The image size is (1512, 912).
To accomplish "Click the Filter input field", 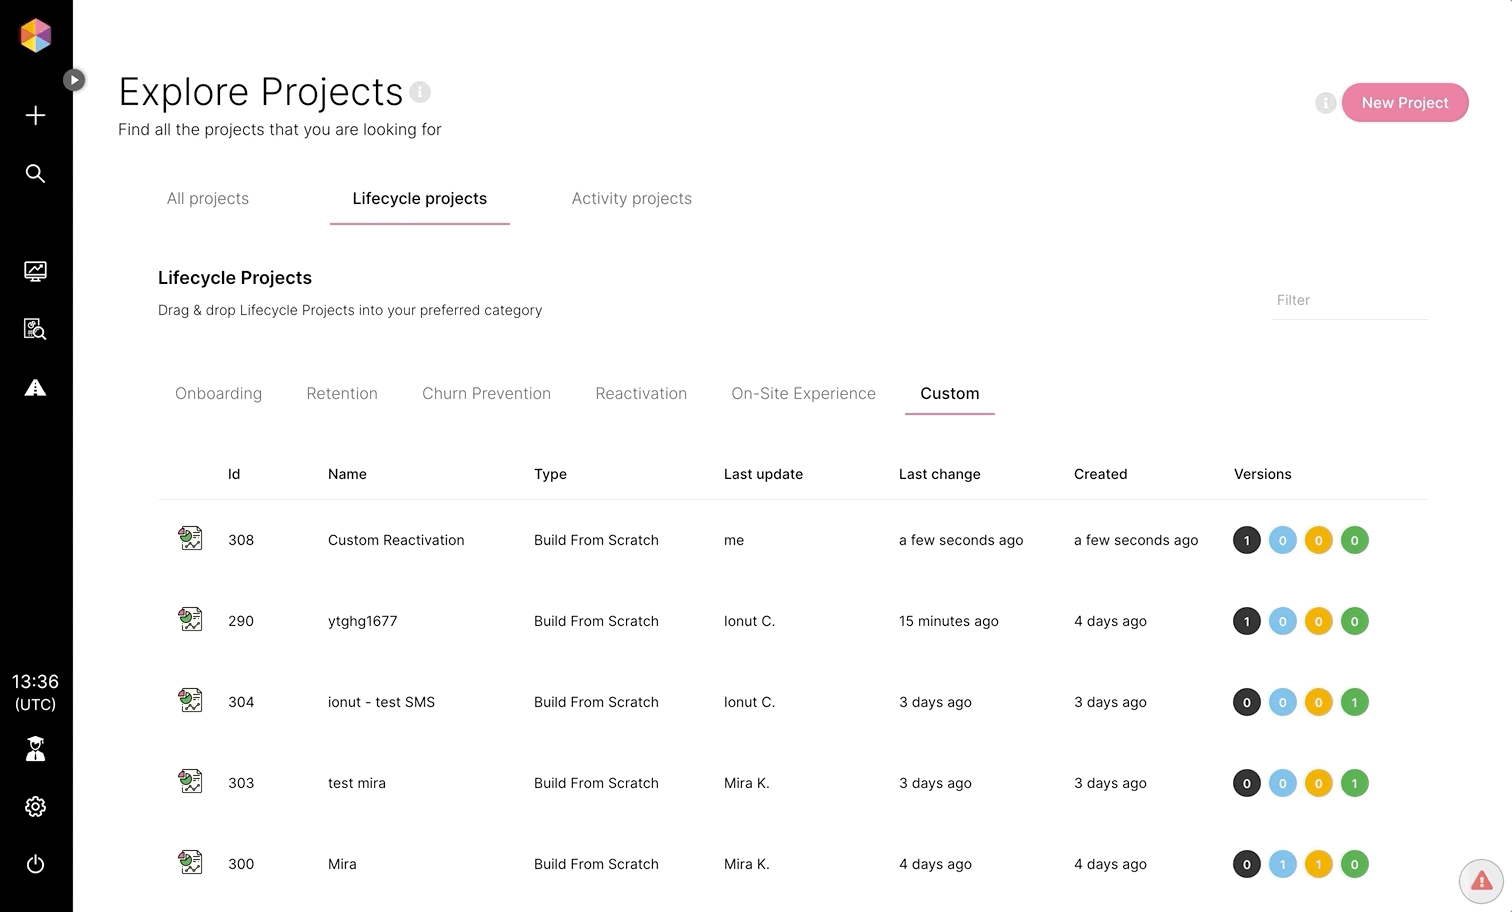I will click(1348, 300).
